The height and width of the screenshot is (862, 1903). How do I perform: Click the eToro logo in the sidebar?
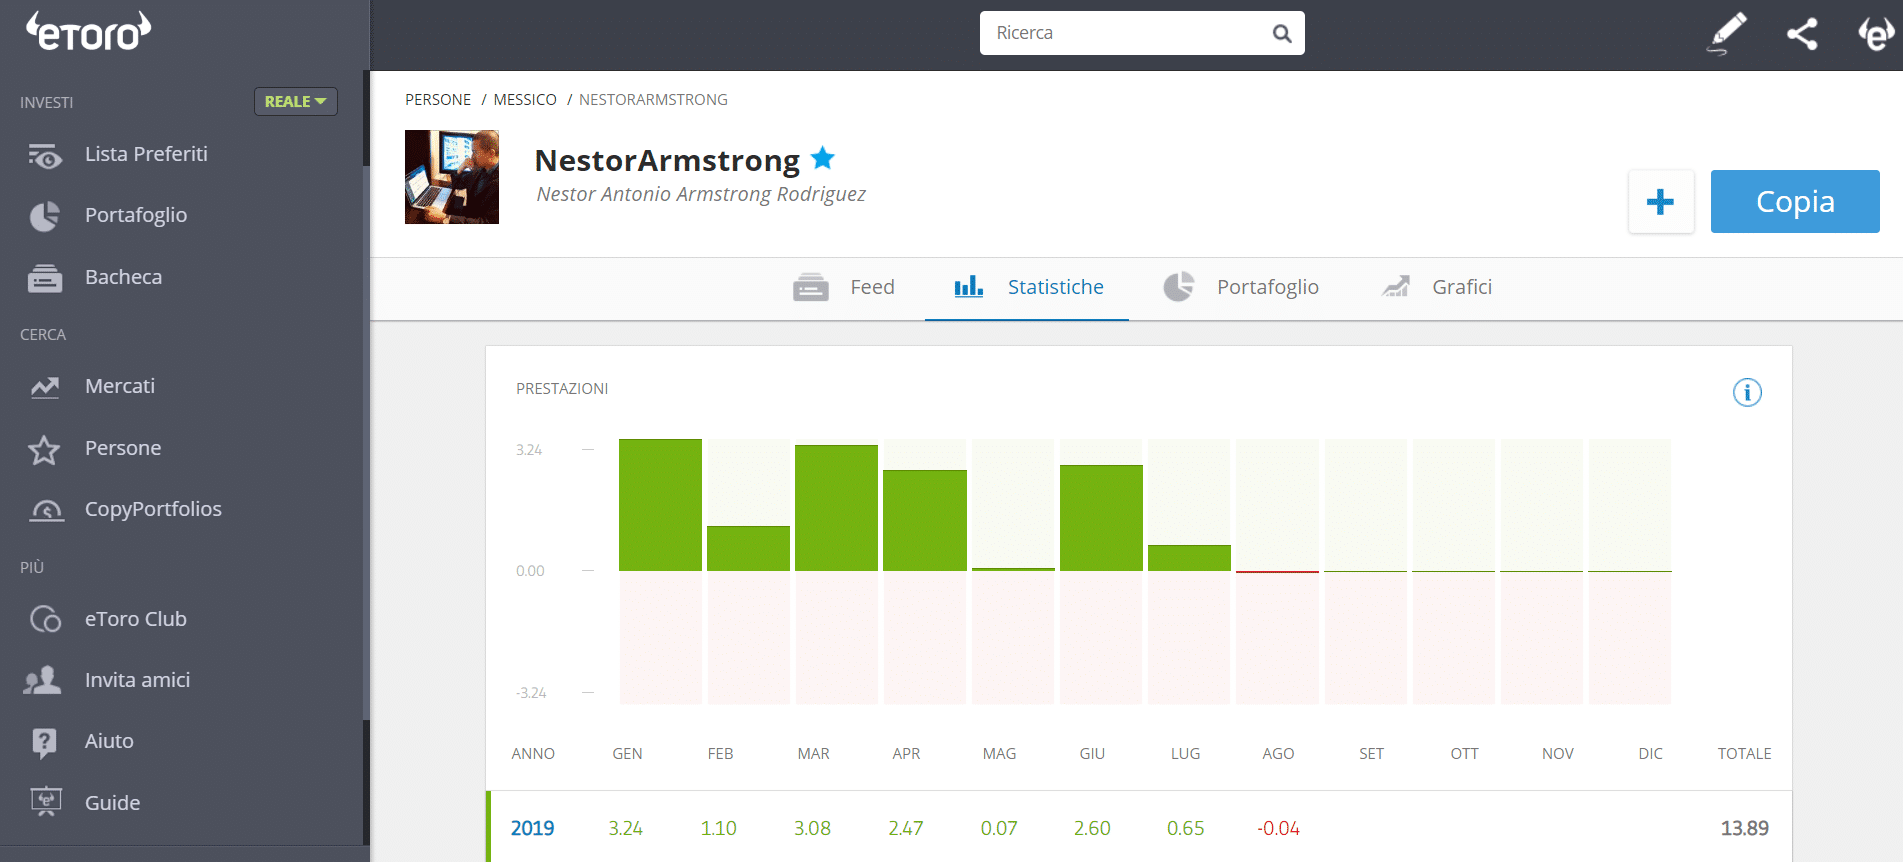[x=89, y=32]
